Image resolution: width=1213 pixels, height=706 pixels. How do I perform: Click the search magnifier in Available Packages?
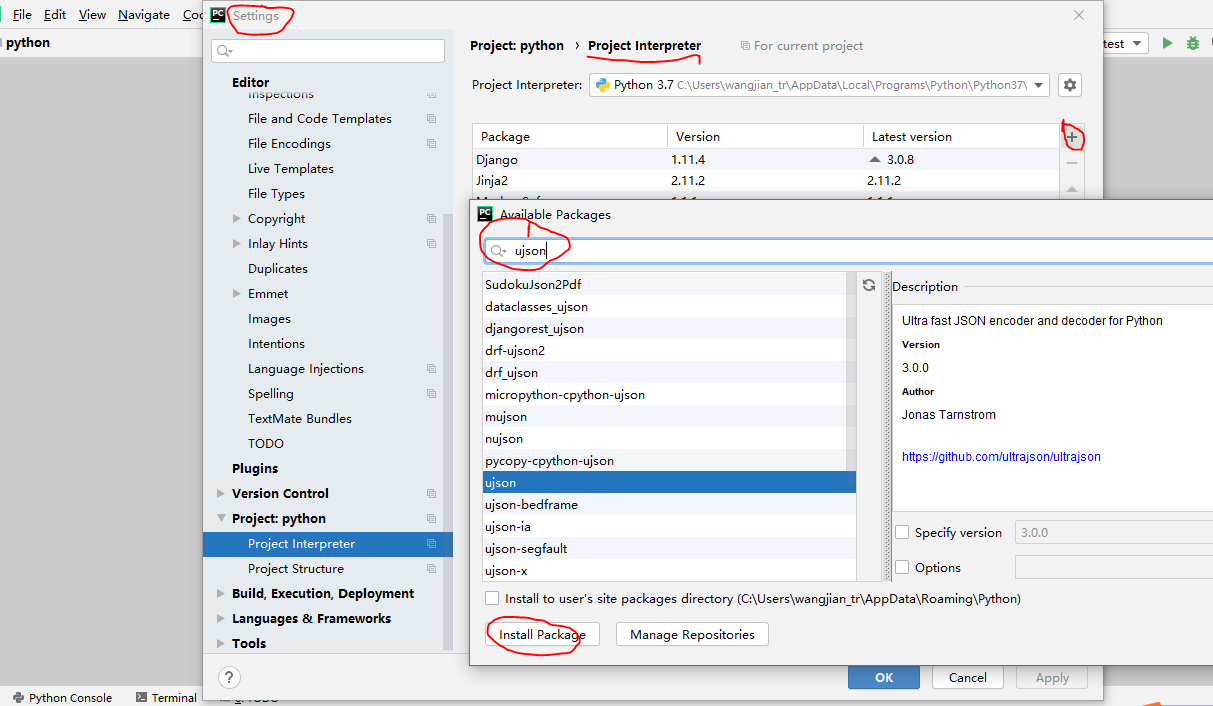[x=498, y=251]
